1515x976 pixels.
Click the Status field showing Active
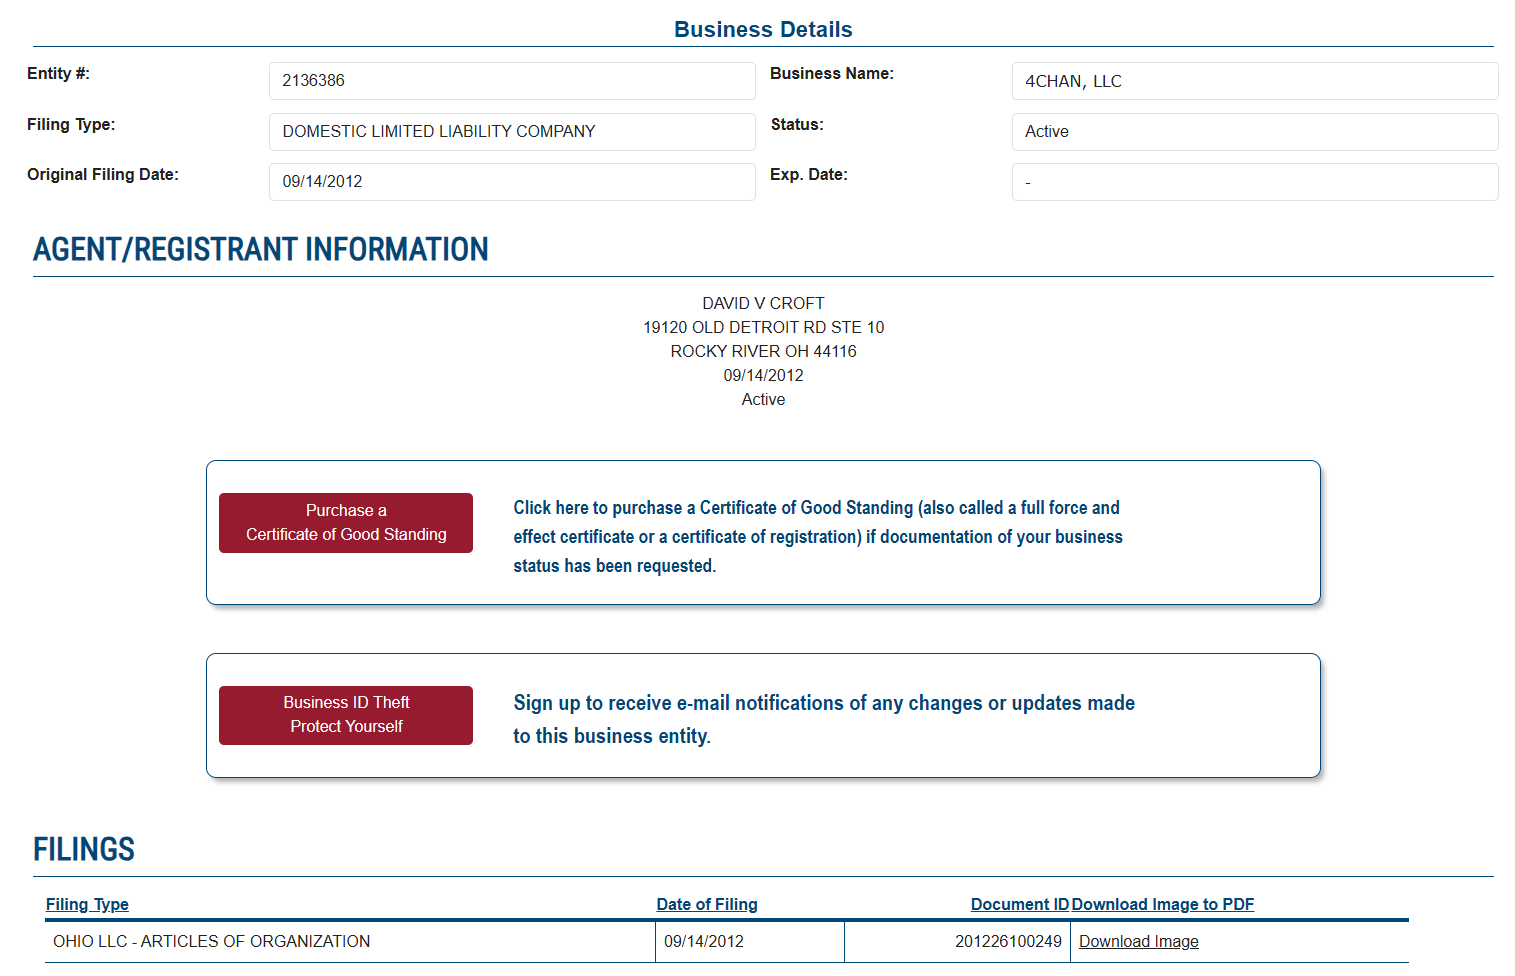click(1254, 132)
